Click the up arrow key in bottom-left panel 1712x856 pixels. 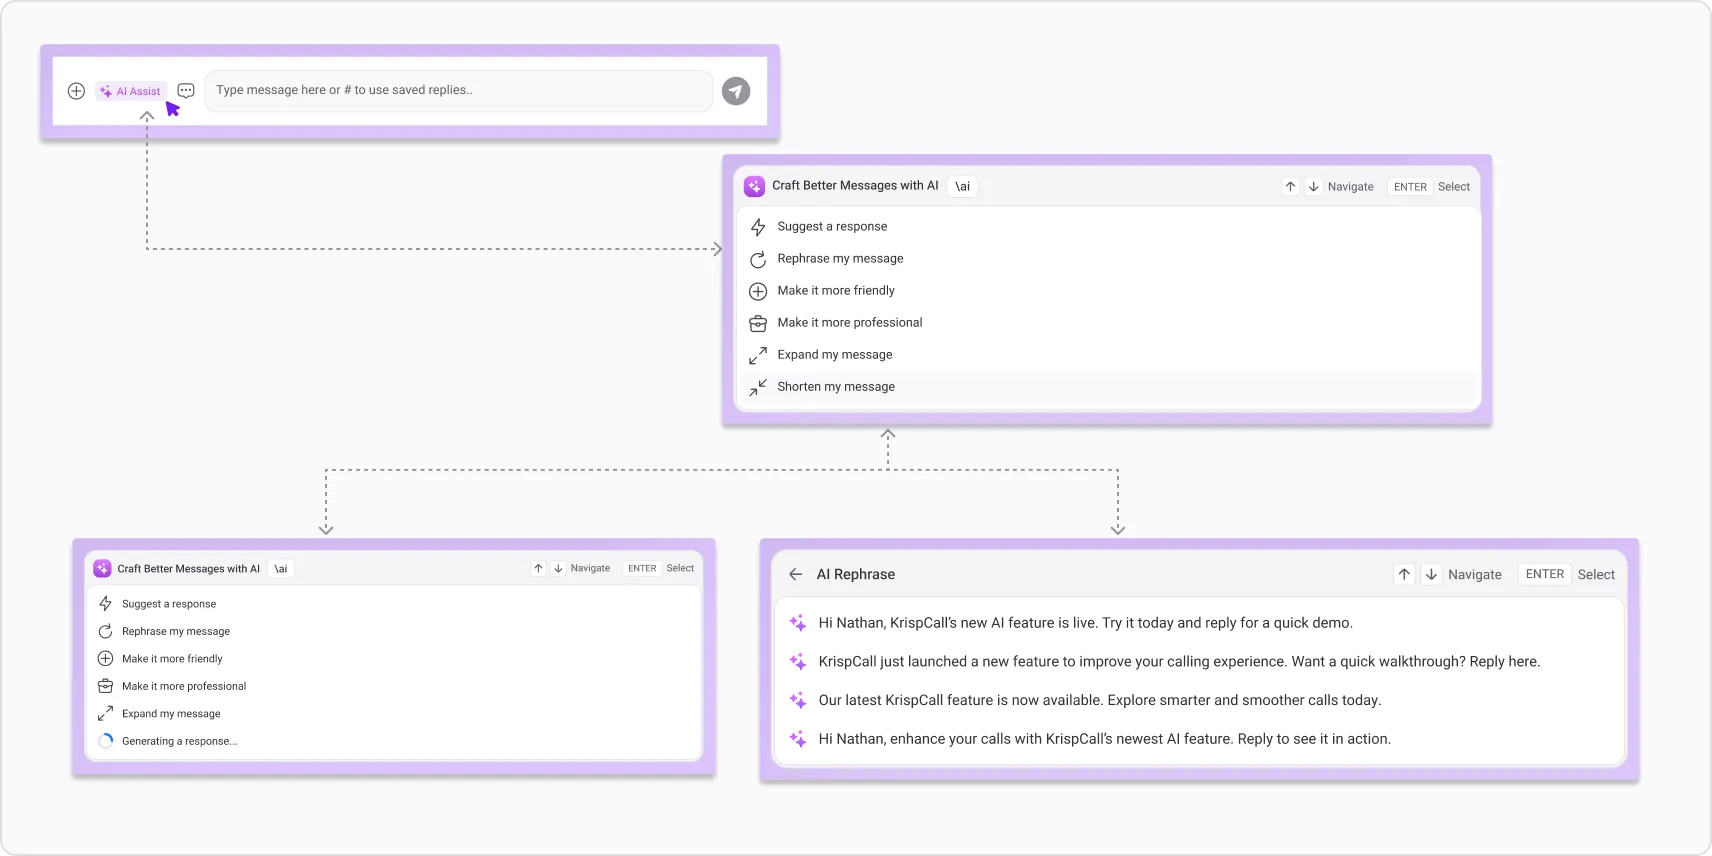point(538,568)
